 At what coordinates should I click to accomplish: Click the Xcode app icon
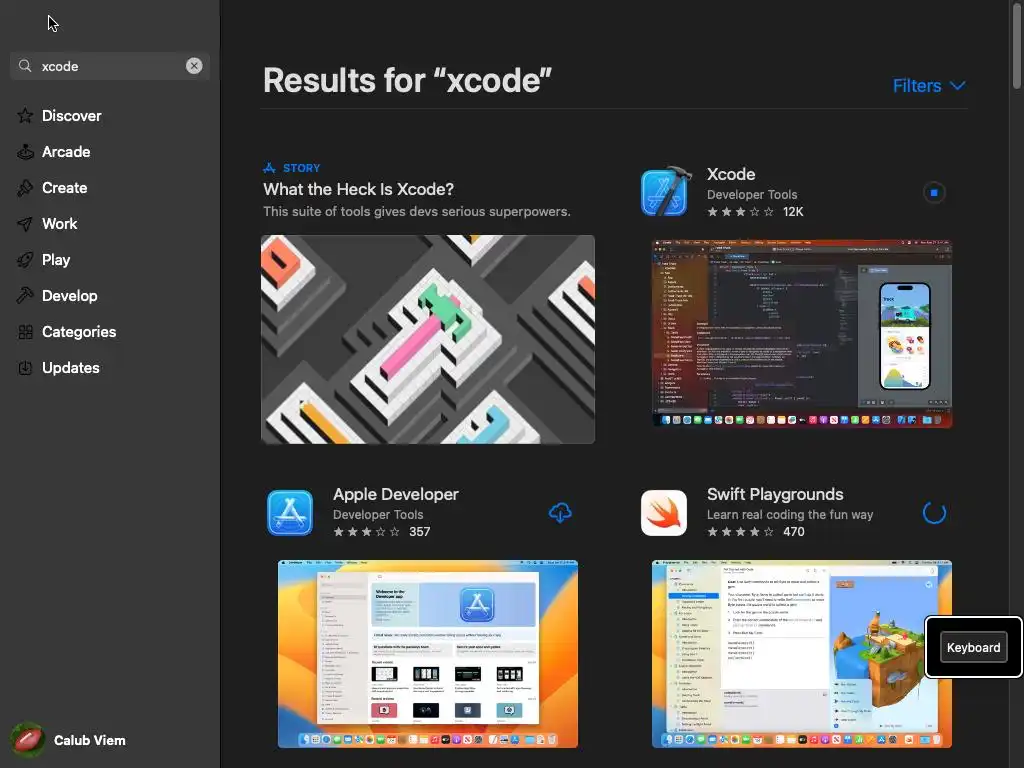pos(664,192)
